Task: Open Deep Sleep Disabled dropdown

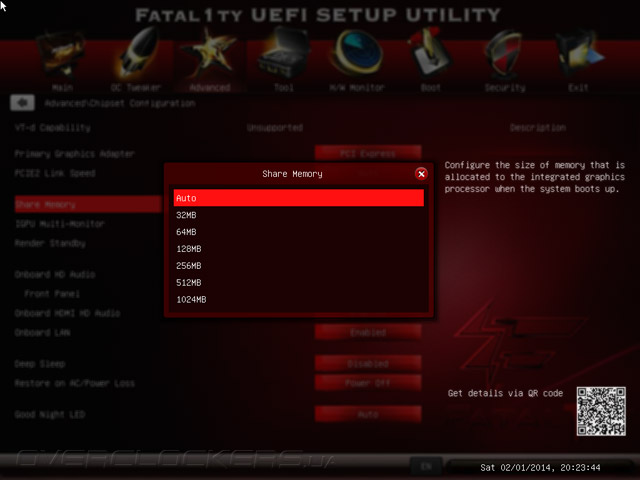Action: 368,363
